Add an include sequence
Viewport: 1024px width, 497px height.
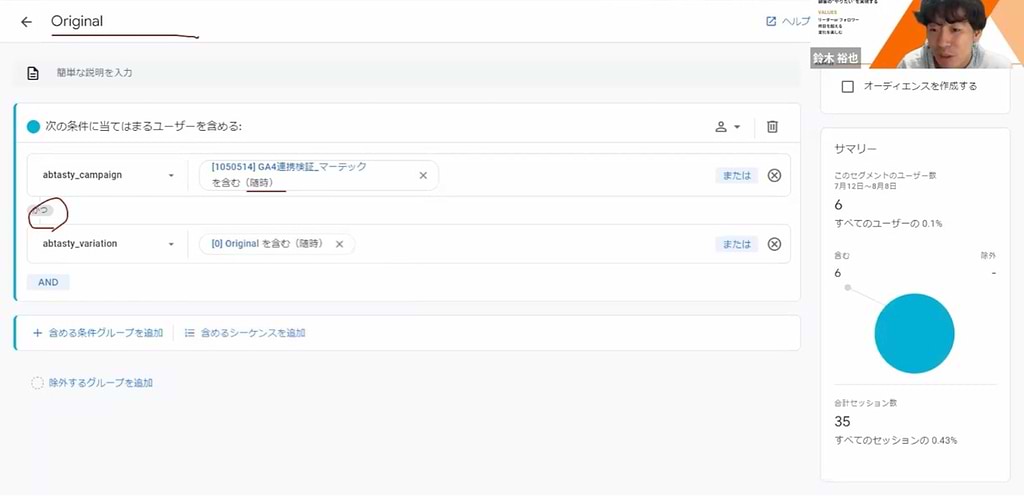pos(245,333)
